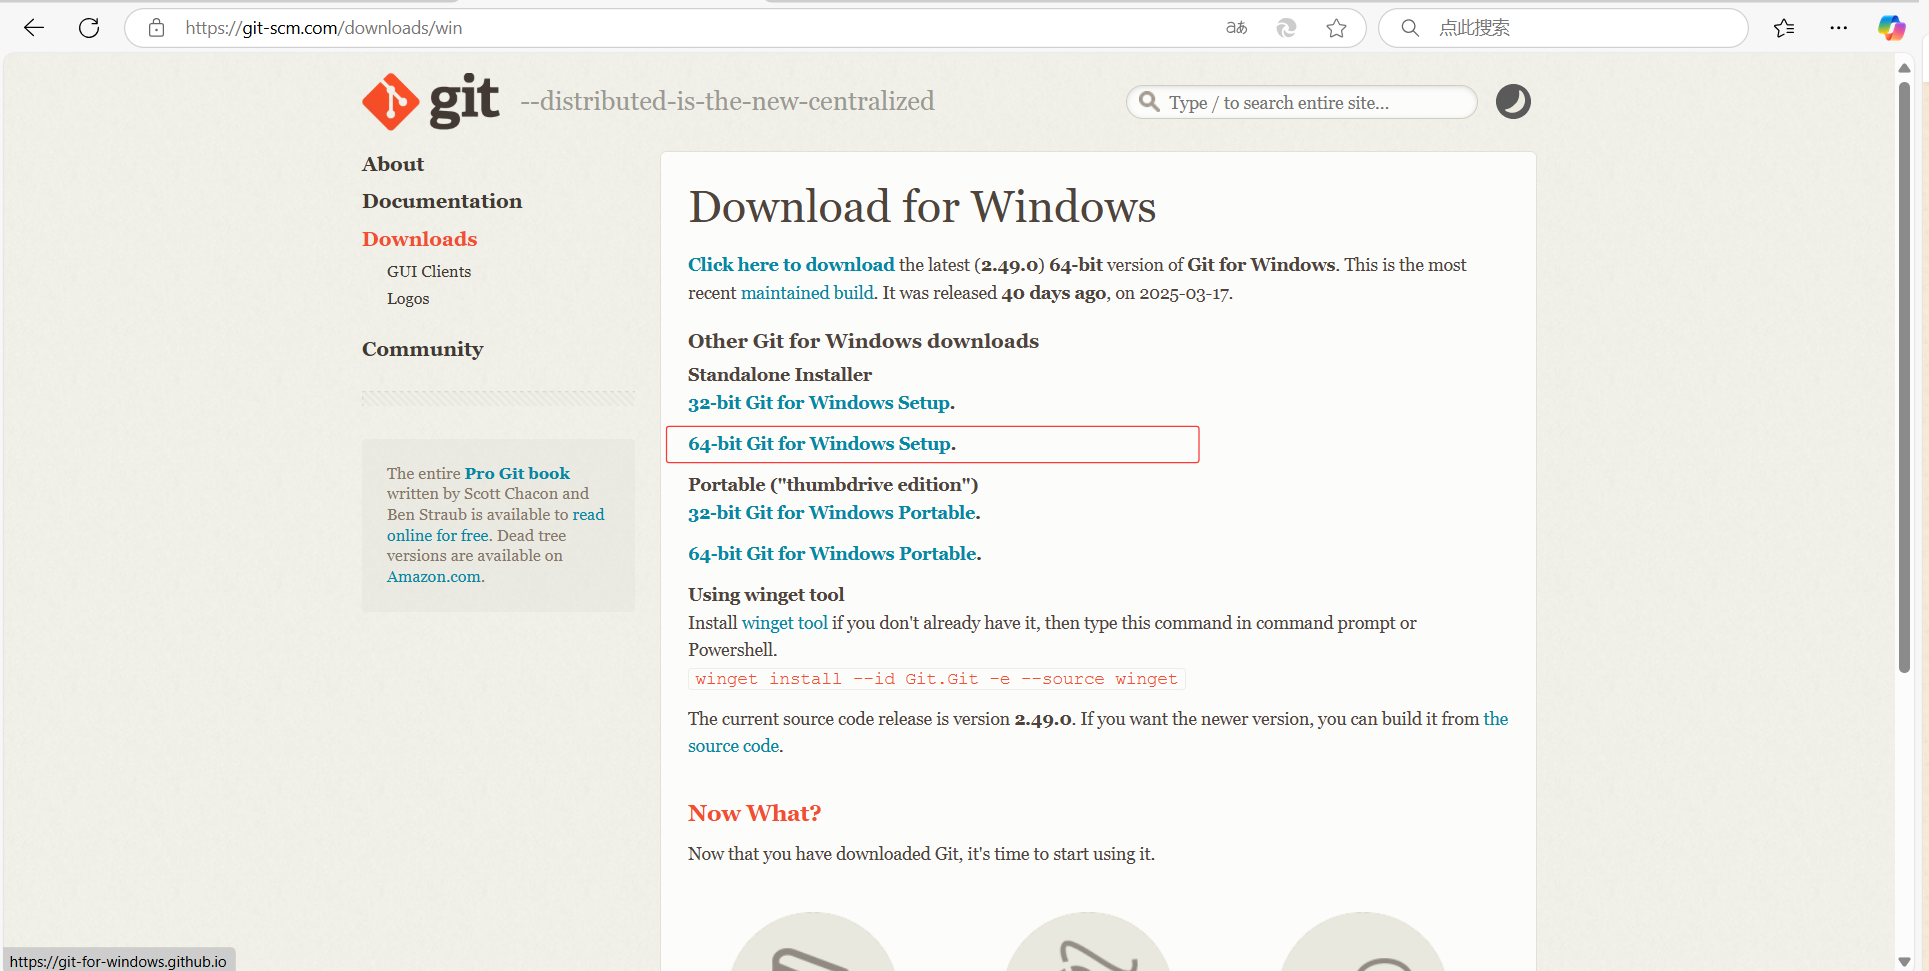Open the browser three-dot menu
This screenshot has width=1929, height=971.
click(x=1838, y=28)
